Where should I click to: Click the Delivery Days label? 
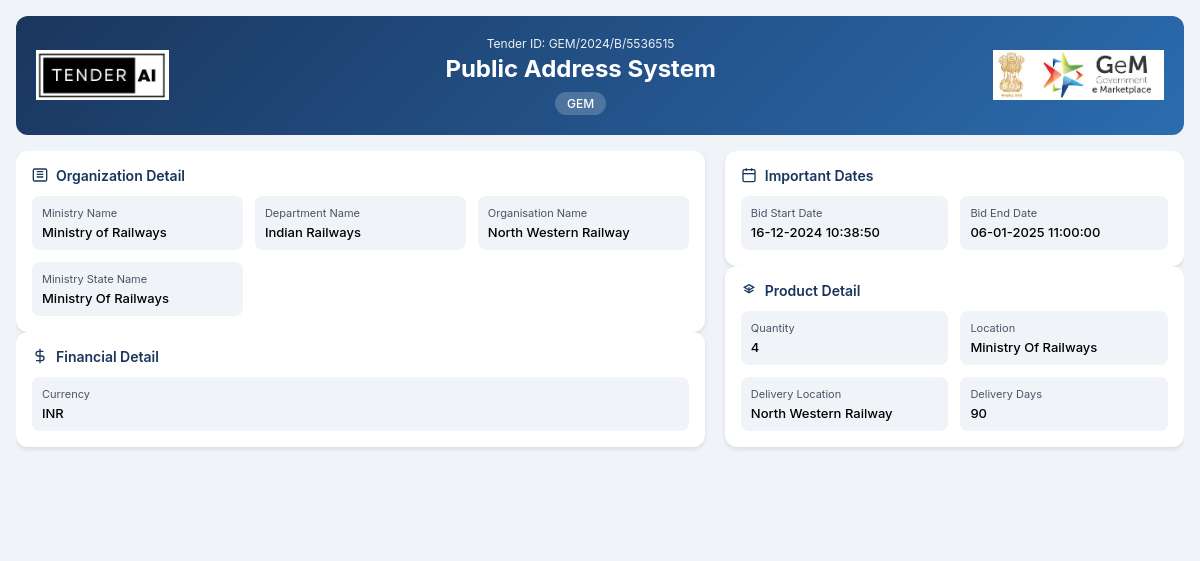[x=1006, y=394]
